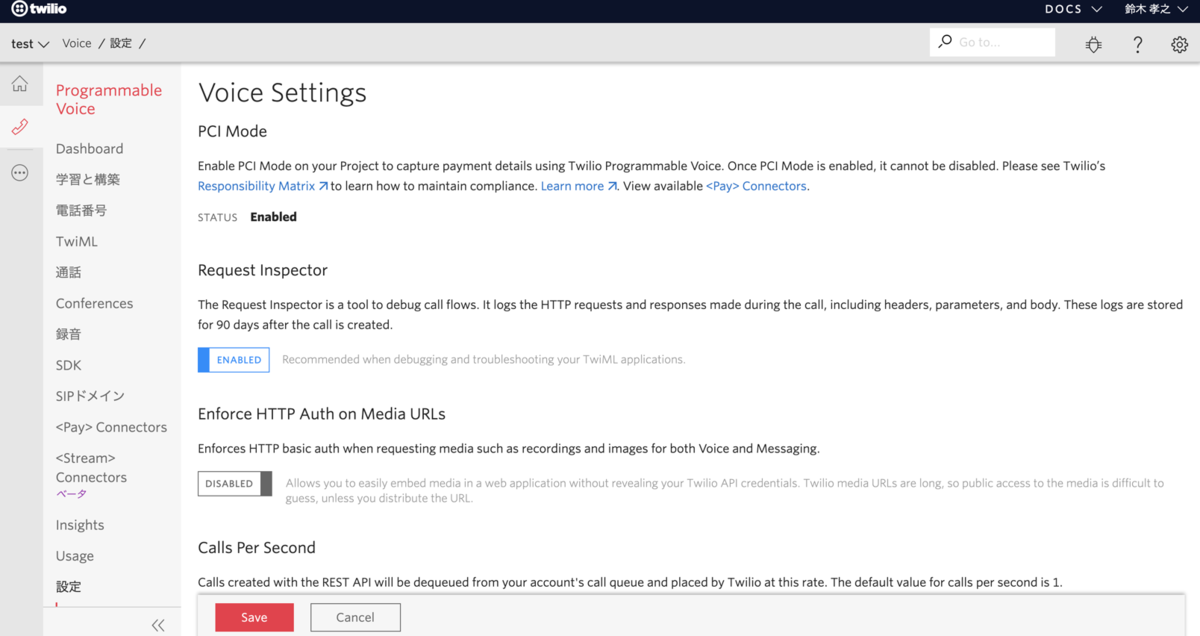The width and height of the screenshot is (1200, 636).
Task: Open the <Pay> Connectors link in PCI text
Action: pos(756,186)
